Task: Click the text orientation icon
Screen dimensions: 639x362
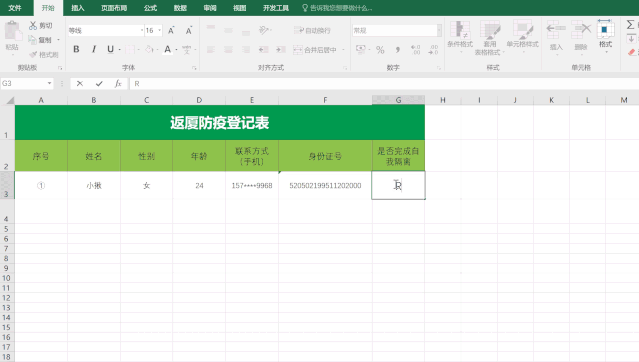Action: (264, 30)
